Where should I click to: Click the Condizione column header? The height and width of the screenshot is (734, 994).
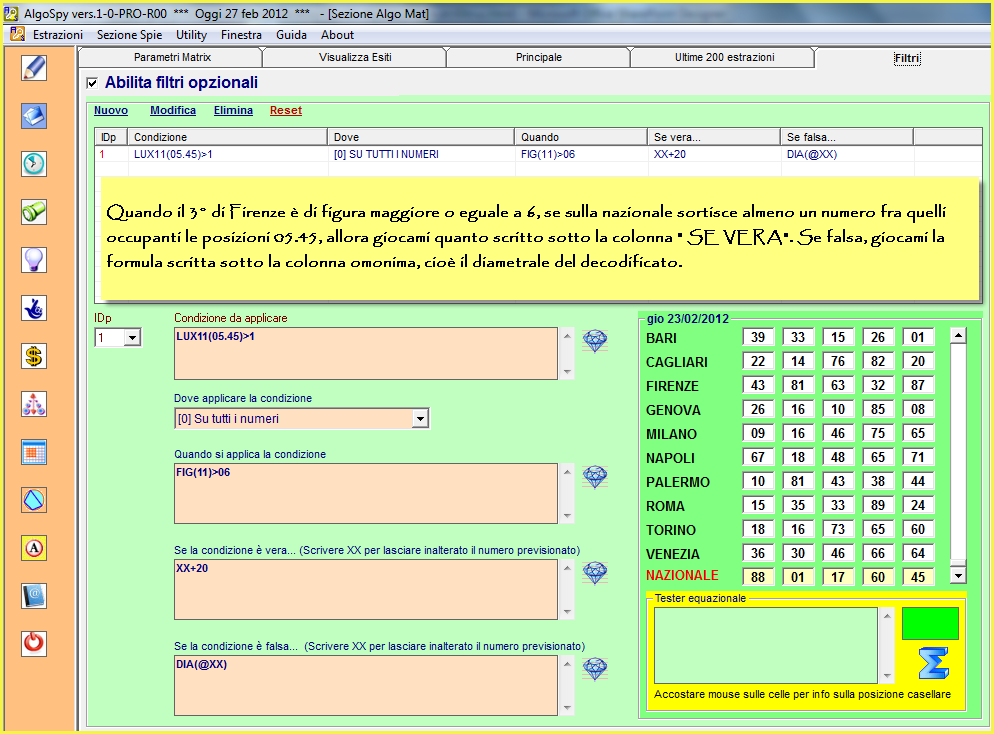pyautogui.click(x=227, y=137)
